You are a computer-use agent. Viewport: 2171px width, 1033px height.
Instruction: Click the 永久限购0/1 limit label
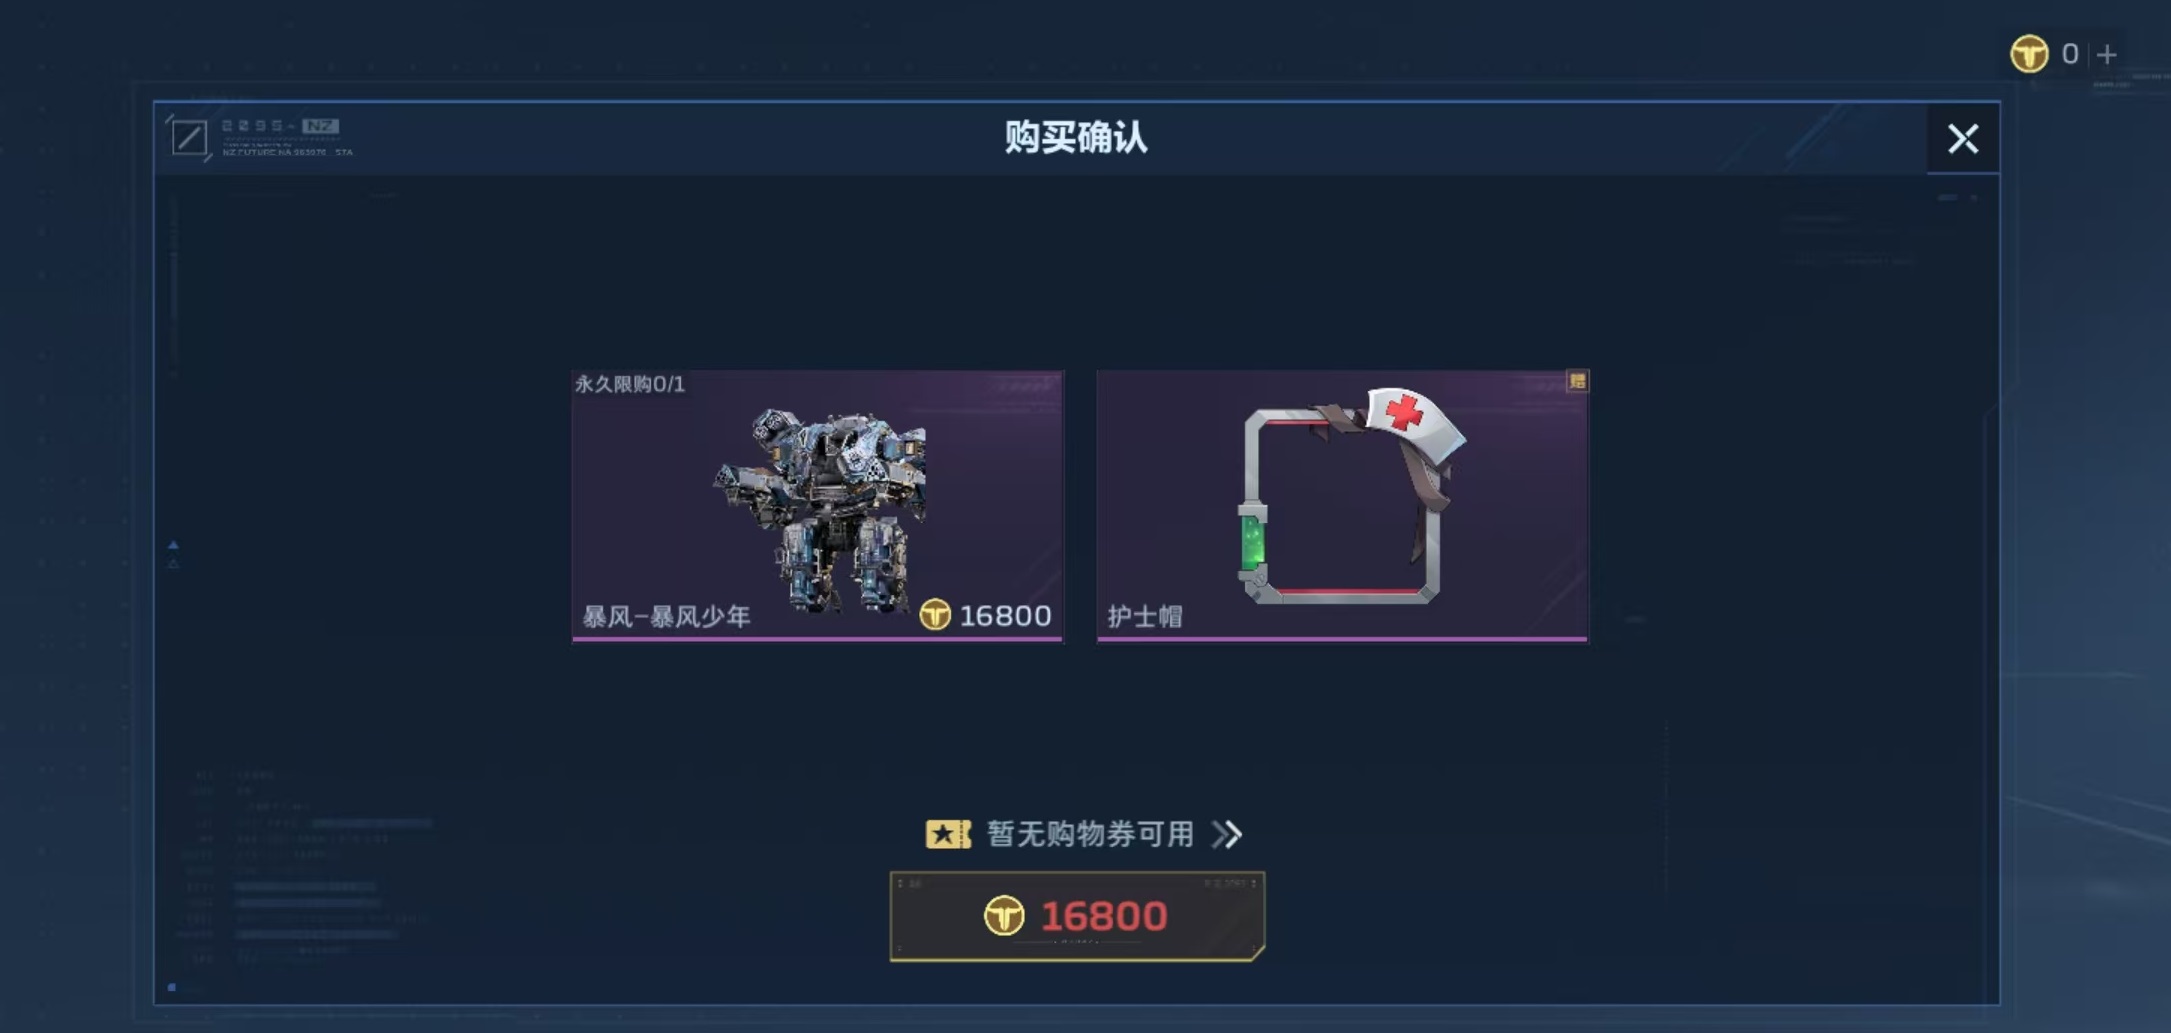(630, 384)
